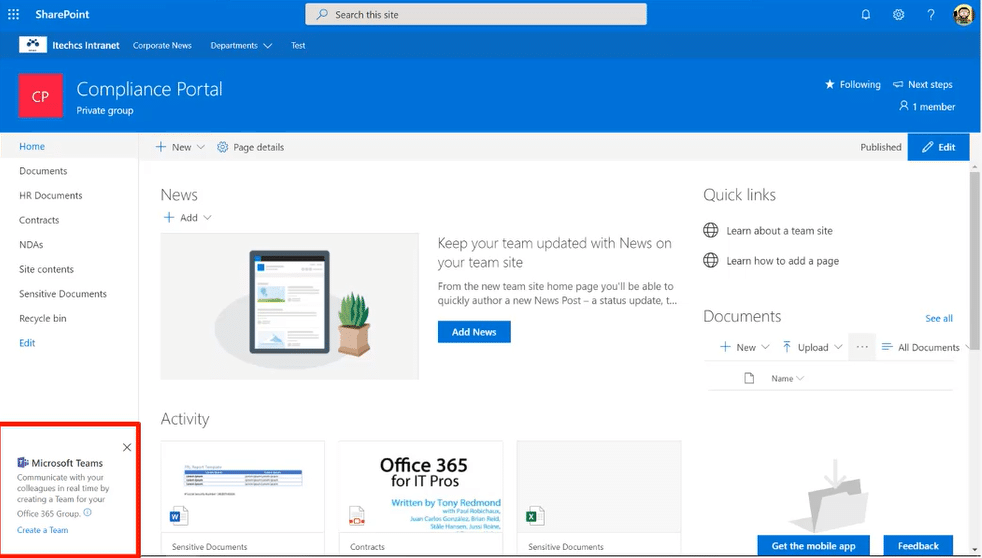The image size is (982, 558).
Task: Click the SharePoint title text
Action: click(62, 14)
